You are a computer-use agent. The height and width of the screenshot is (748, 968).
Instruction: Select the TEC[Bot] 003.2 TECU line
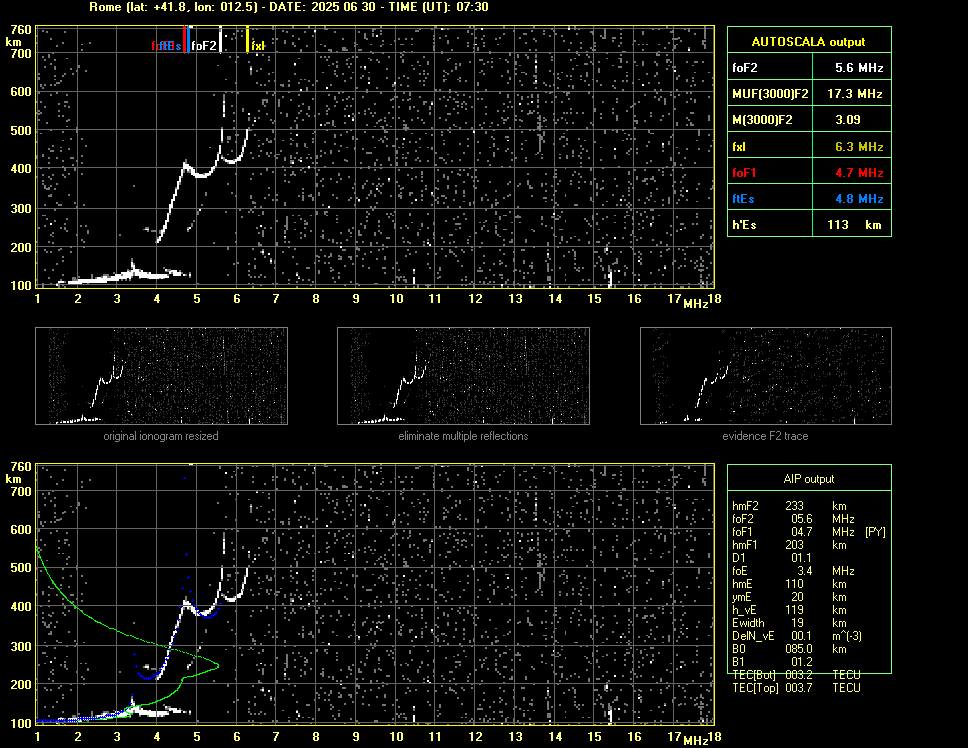coord(796,675)
